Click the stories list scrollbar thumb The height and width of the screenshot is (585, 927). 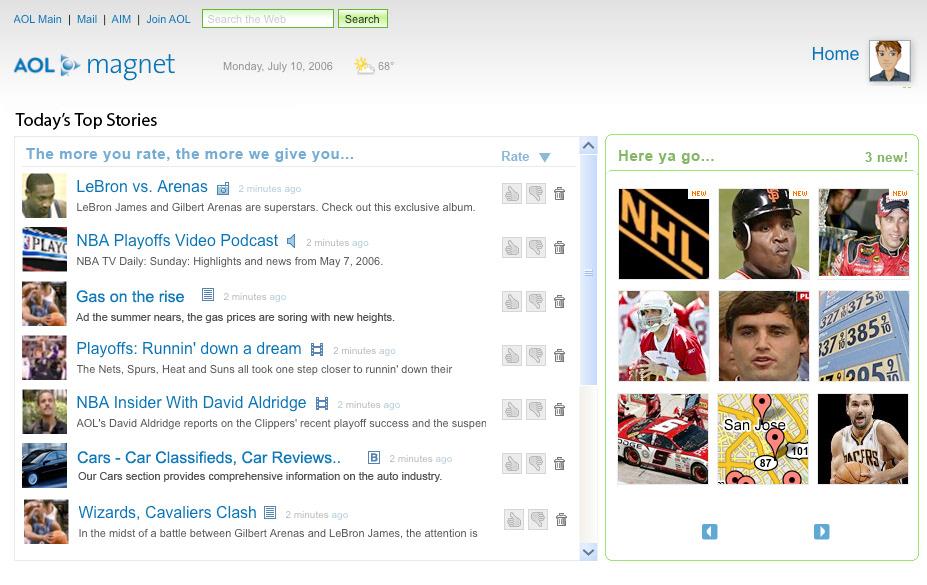588,270
